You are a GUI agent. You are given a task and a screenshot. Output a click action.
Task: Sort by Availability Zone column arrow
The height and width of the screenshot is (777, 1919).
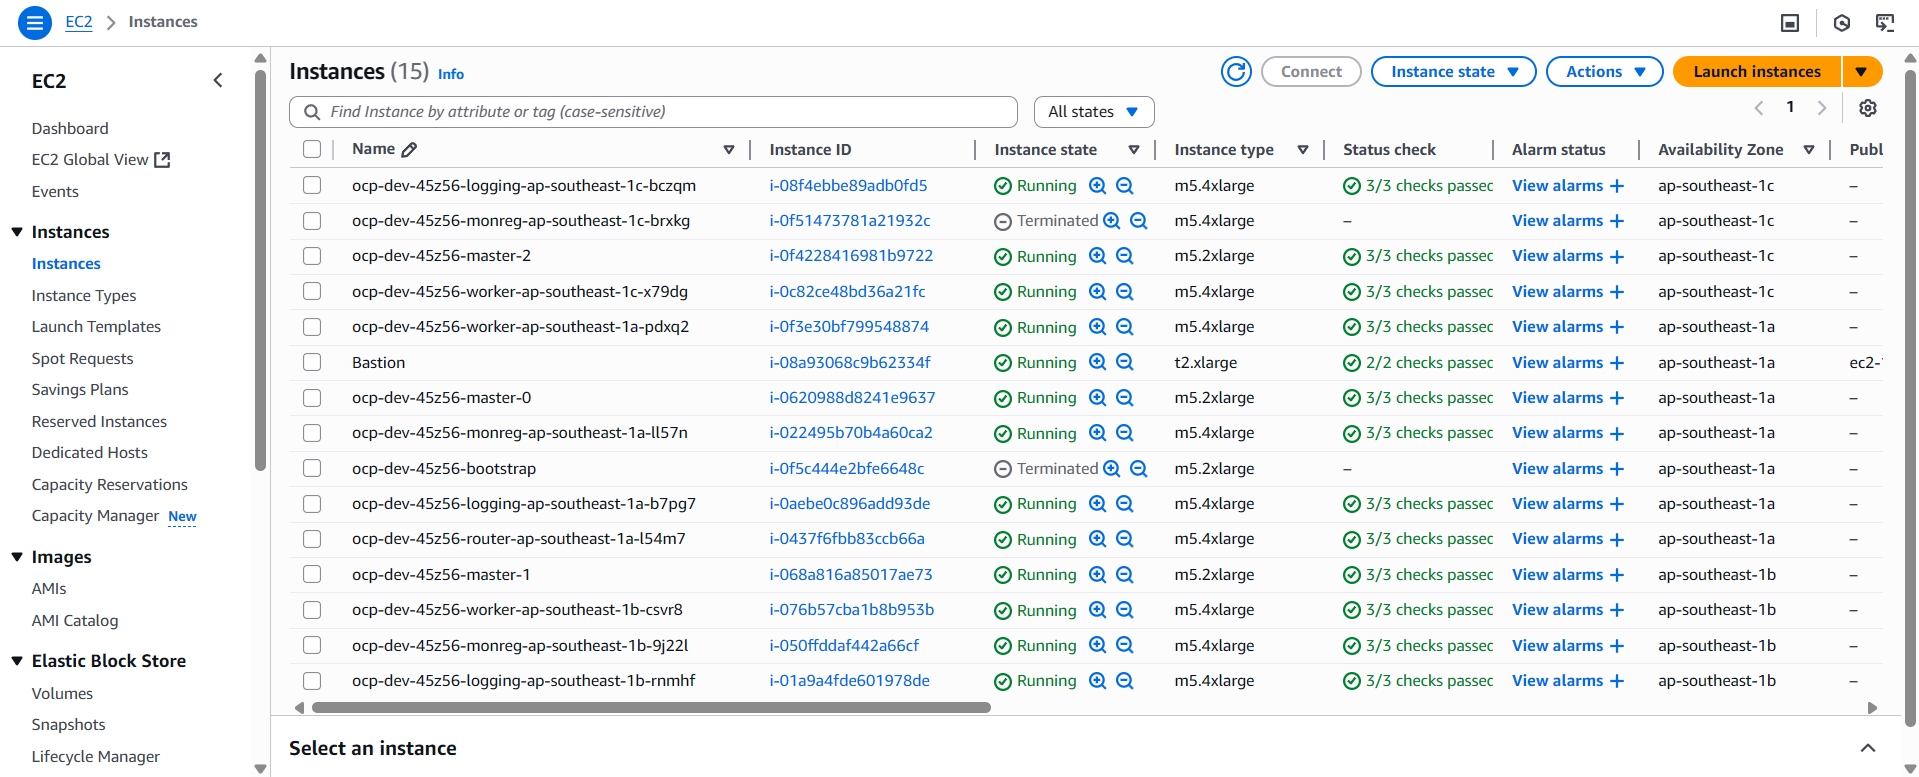click(x=1809, y=150)
